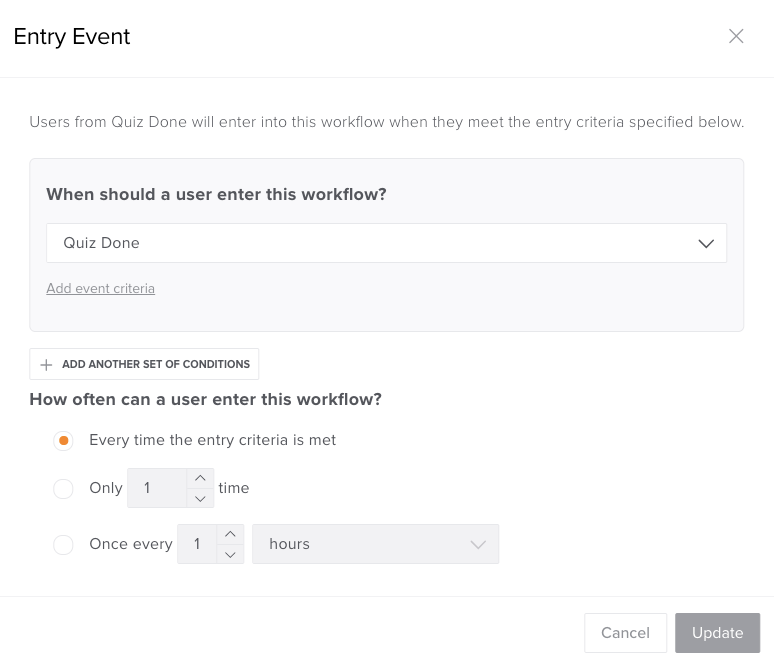Image resolution: width=774 pixels, height=665 pixels.
Task: Click the Every time entry criteria label text
Action: click(x=212, y=440)
